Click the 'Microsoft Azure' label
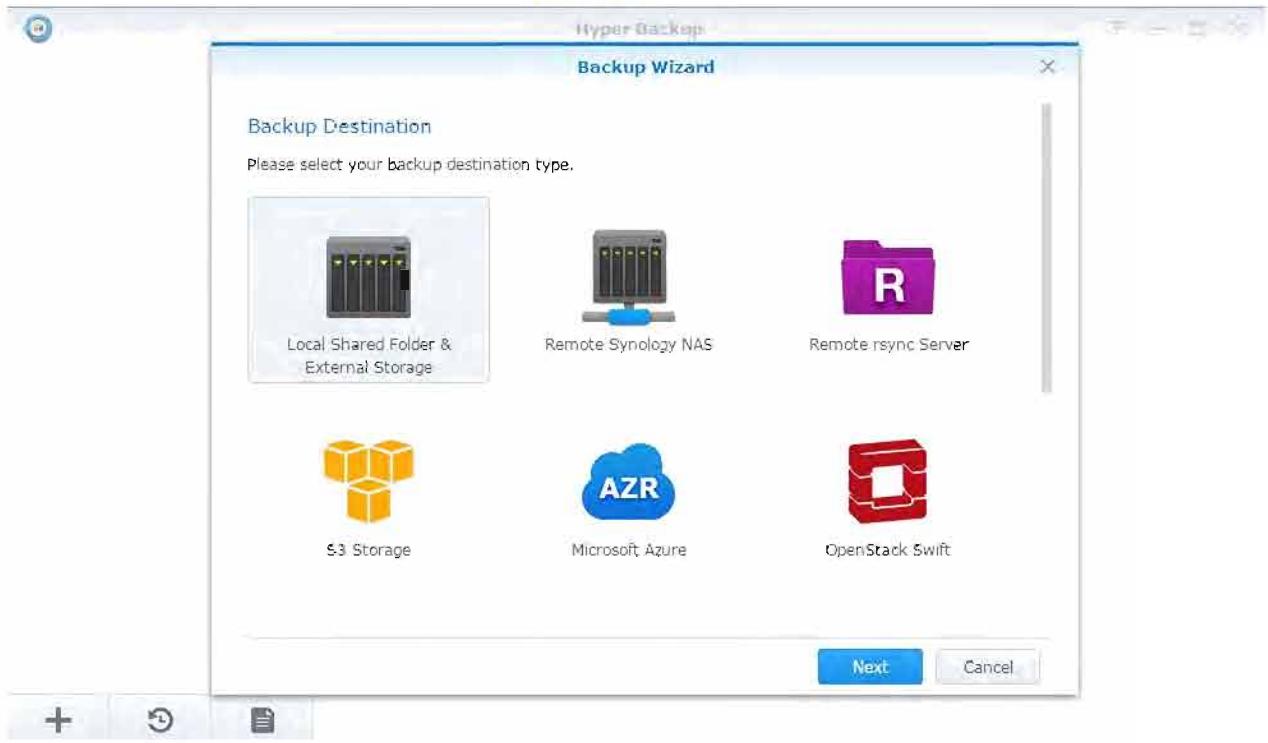Viewport: 1268px width, 743px height. coord(628,550)
